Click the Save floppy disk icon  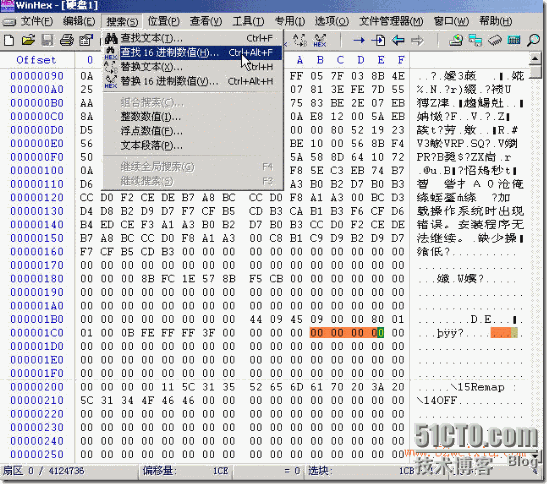47,40
